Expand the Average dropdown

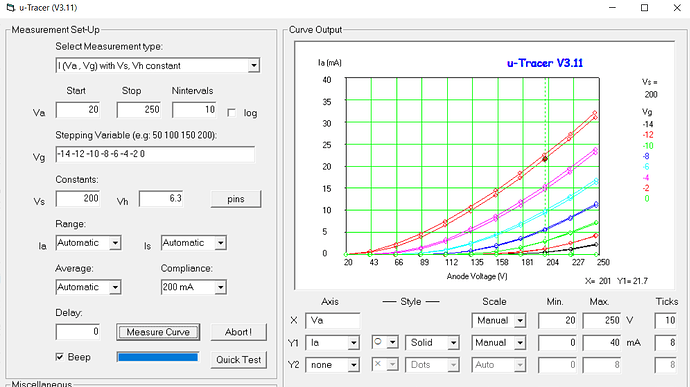115,287
